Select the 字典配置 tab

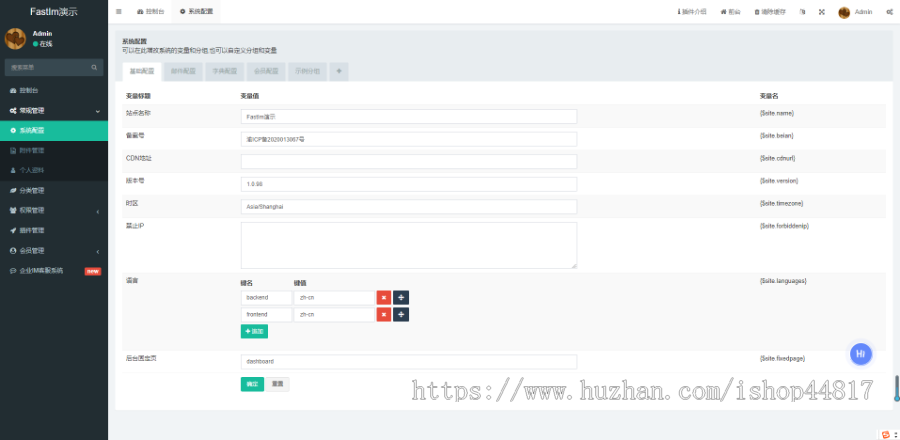point(224,72)
